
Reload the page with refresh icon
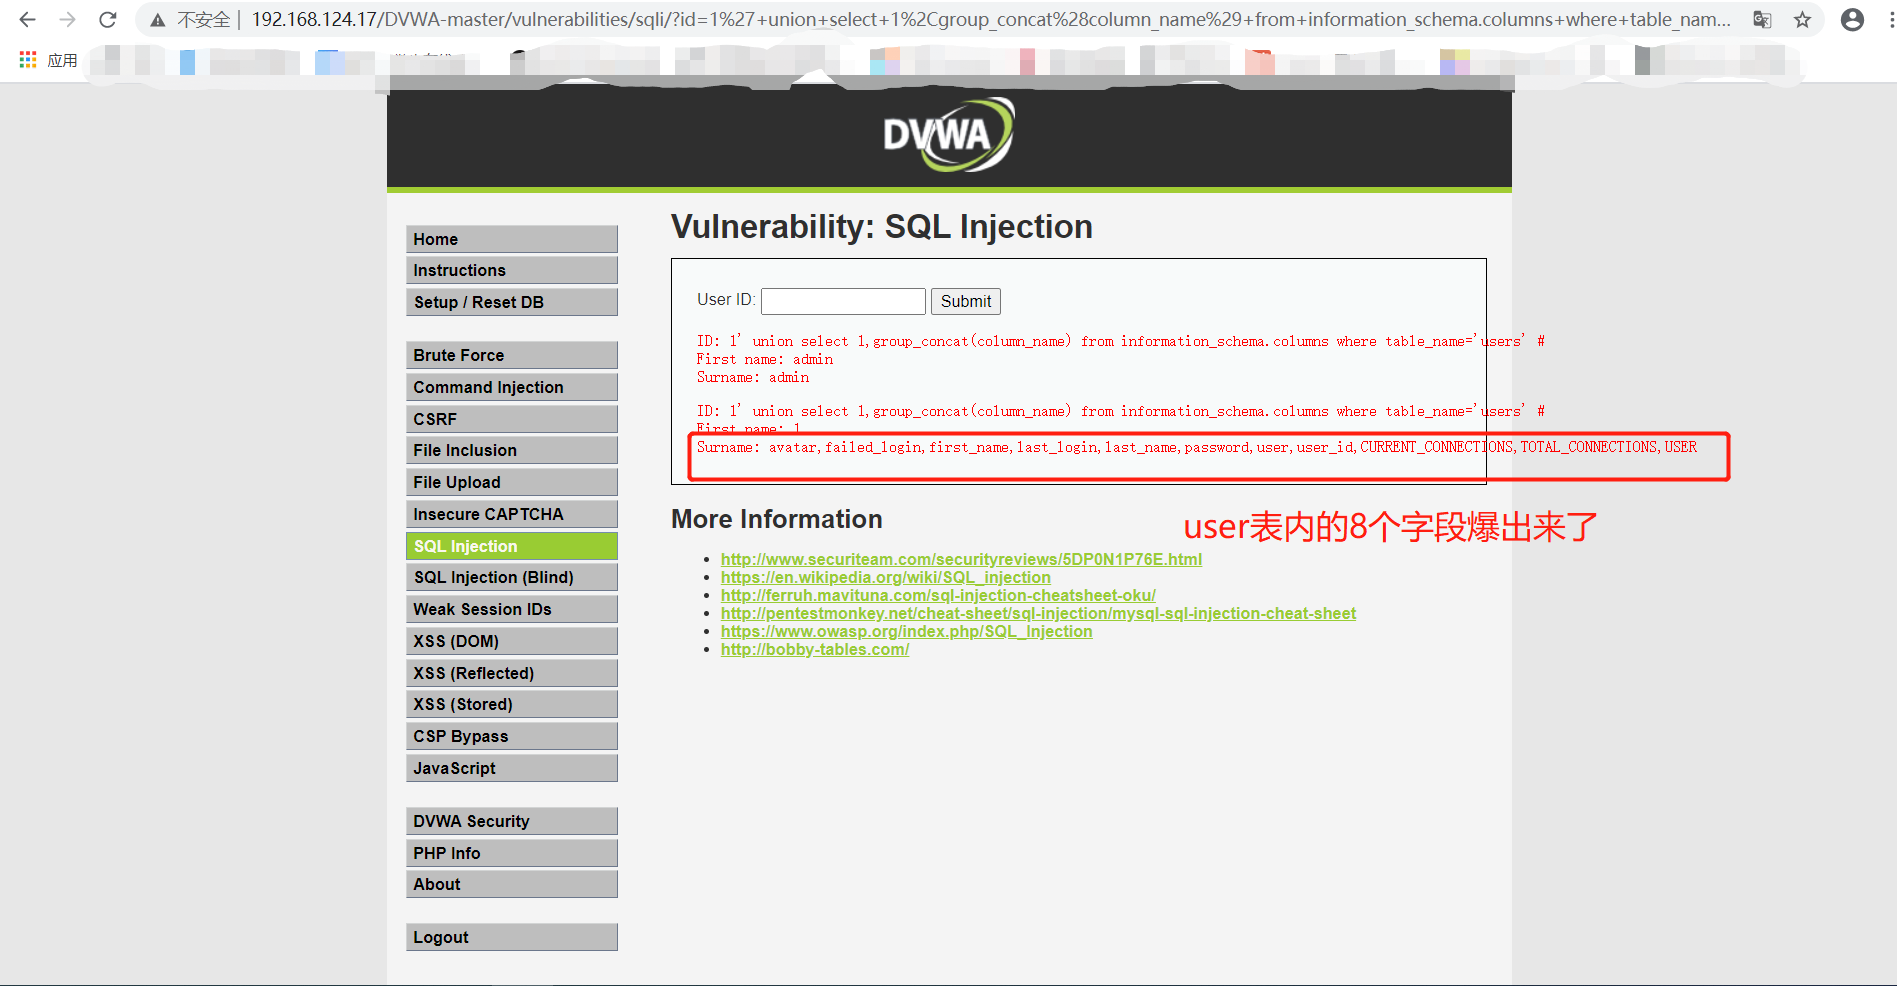107,20
